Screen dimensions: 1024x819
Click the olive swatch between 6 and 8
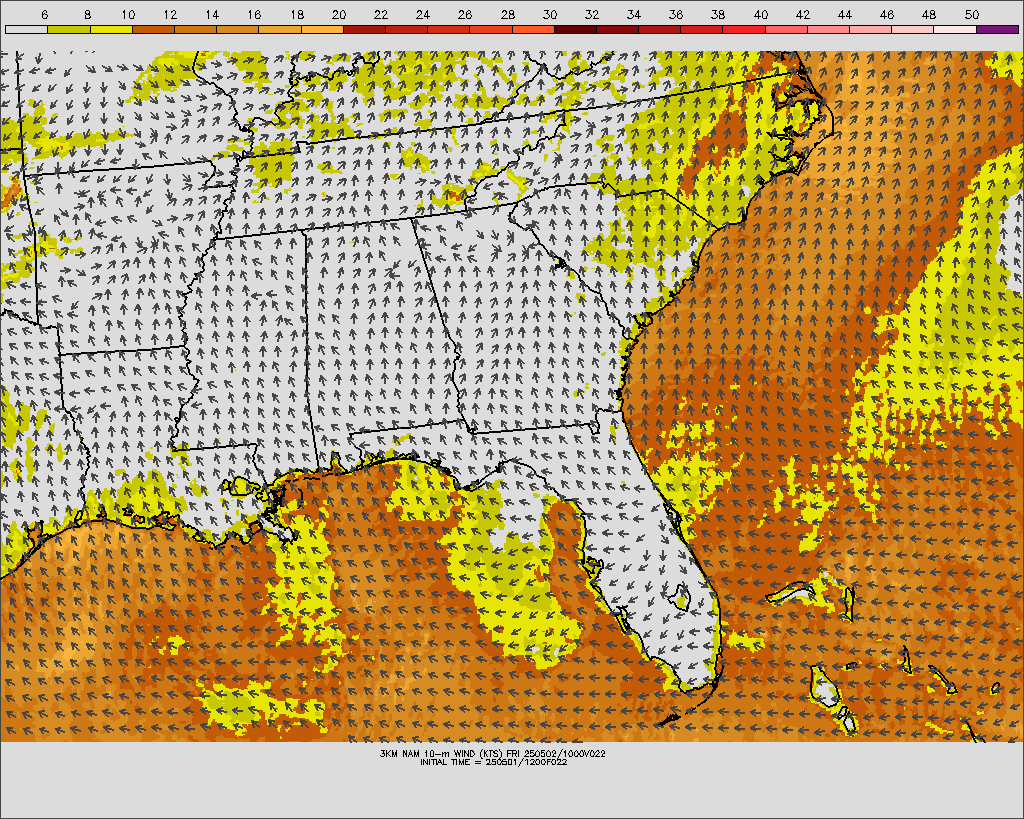coord(69,29)
